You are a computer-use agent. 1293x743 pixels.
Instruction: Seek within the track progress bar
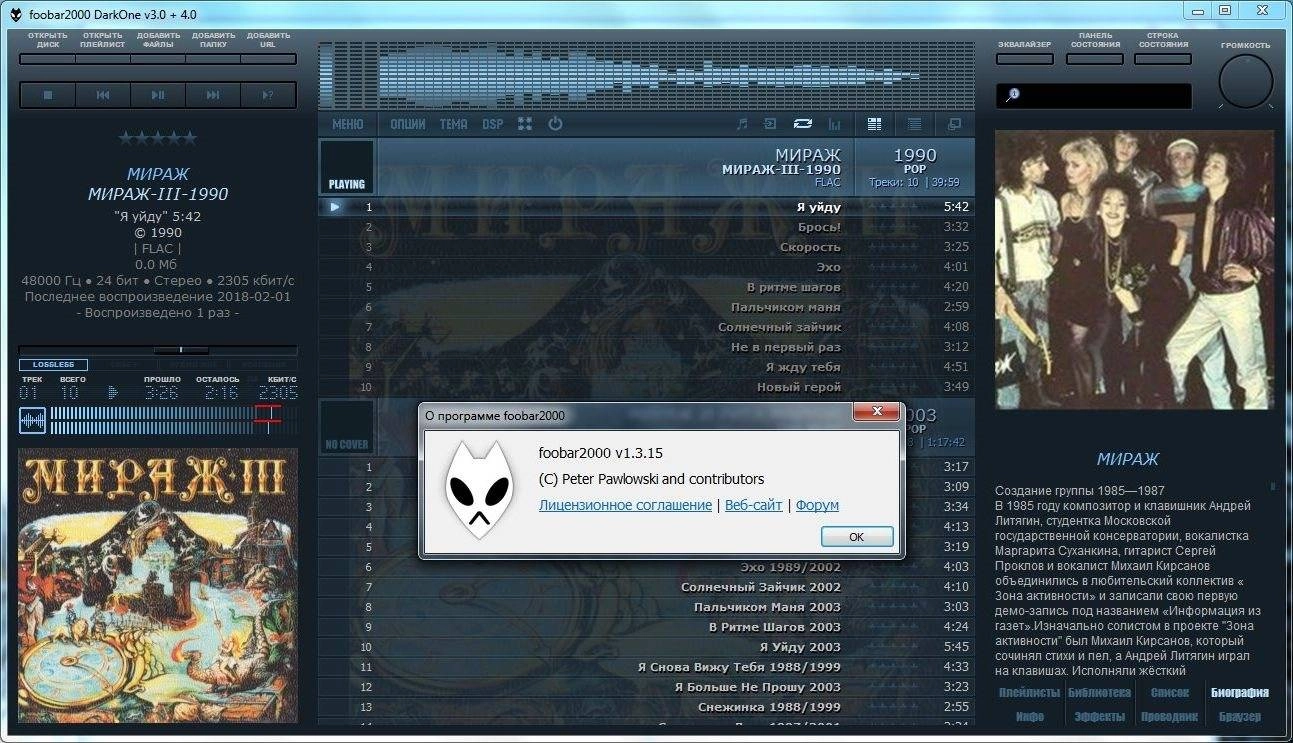(x=173, y=420)
